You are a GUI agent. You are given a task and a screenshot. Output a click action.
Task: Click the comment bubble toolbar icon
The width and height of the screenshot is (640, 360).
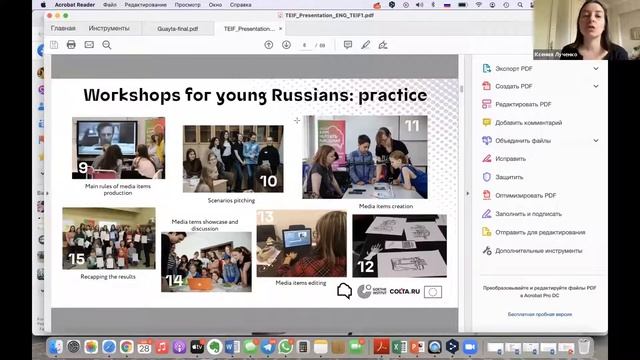pyautogui.click(x=348, y=45)
